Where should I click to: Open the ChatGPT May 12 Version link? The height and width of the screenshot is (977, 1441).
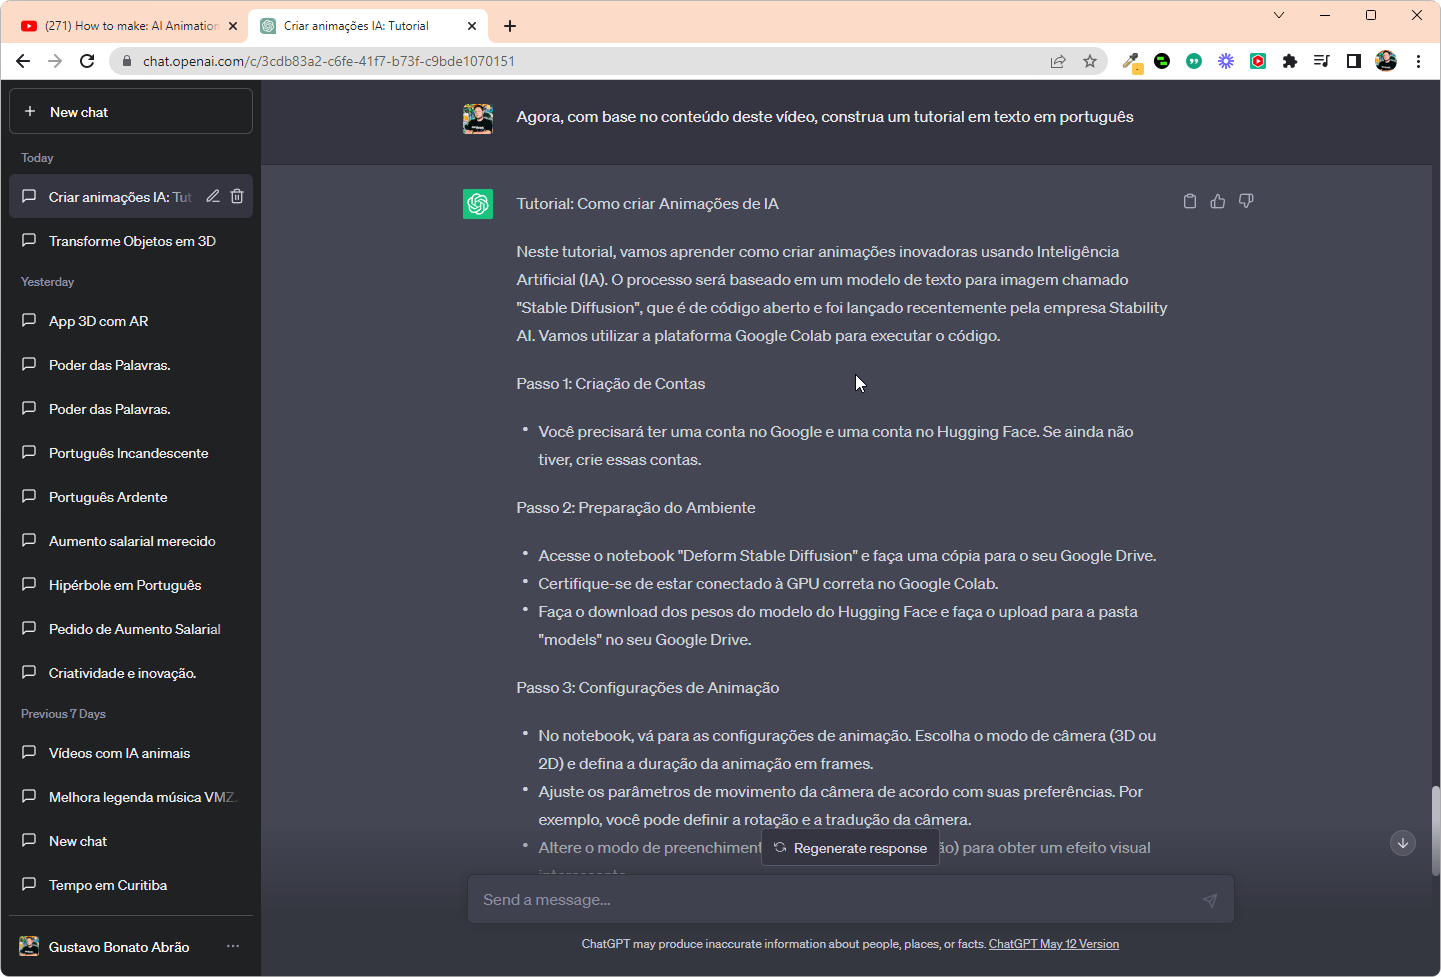pyautogui.click(x=1054, y=944)
